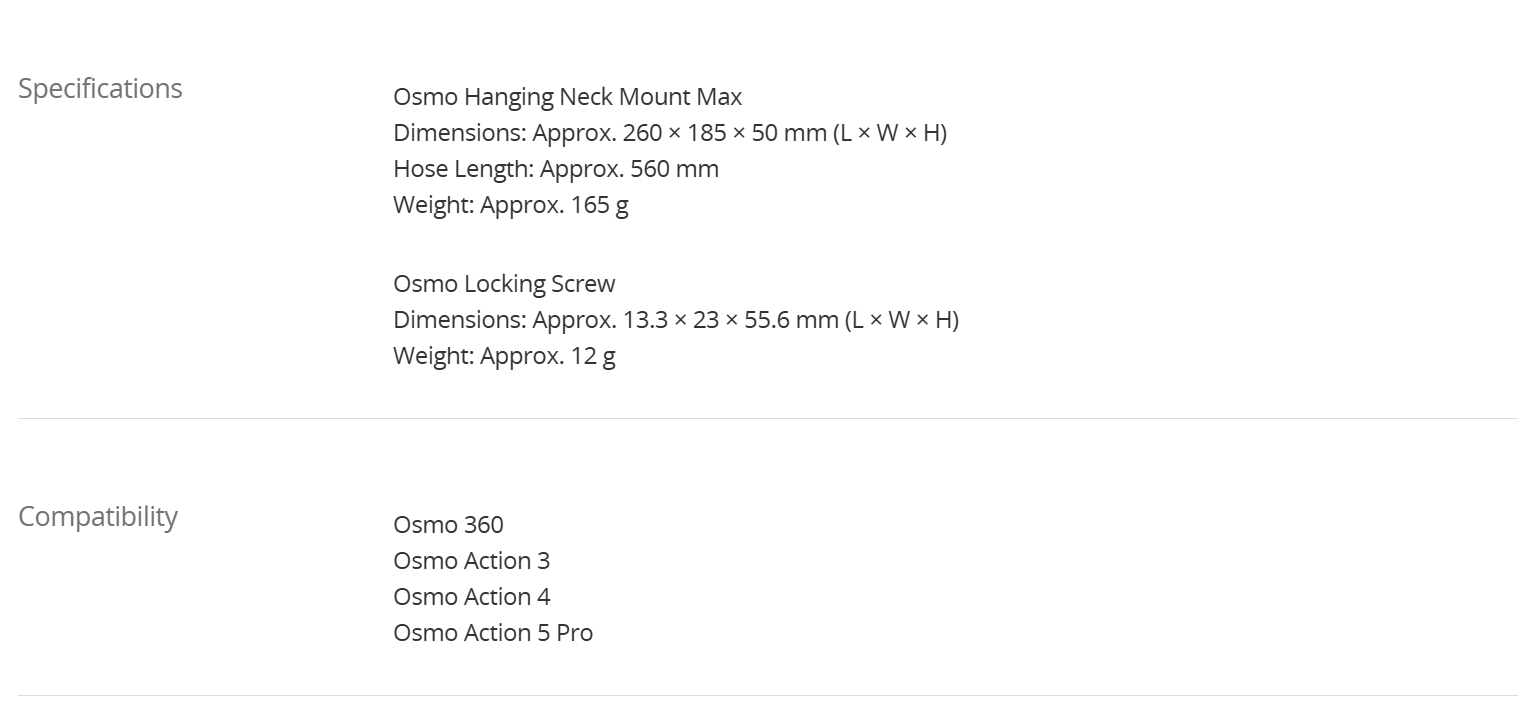Screen dimensions: 1537x722
Task: Click the 13.3 × 23 × 55.6 mm dimensions line
Action: pos(676,320)
